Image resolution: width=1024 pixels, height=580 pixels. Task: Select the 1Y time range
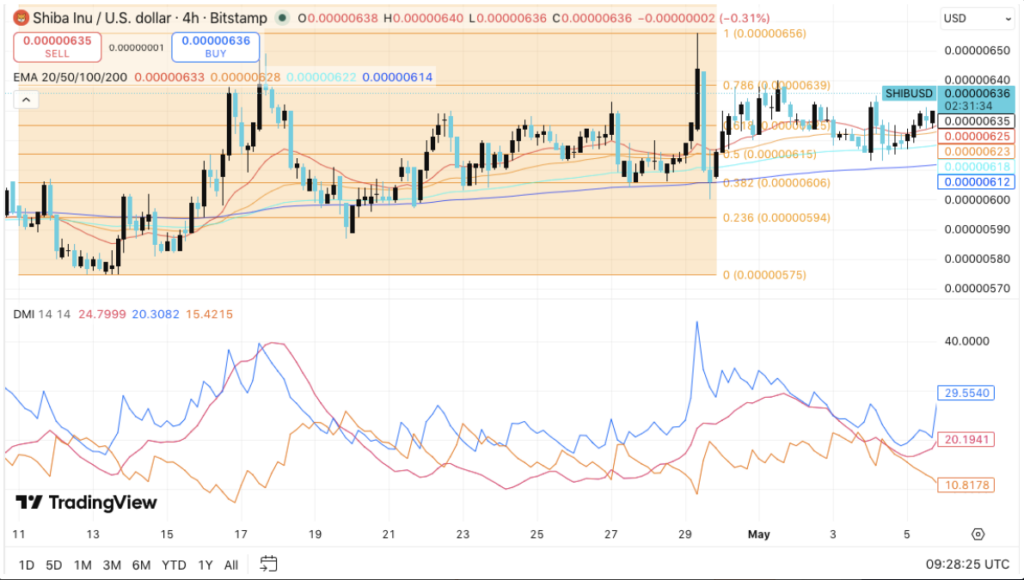pyautogui.click(x=205, y=565)
